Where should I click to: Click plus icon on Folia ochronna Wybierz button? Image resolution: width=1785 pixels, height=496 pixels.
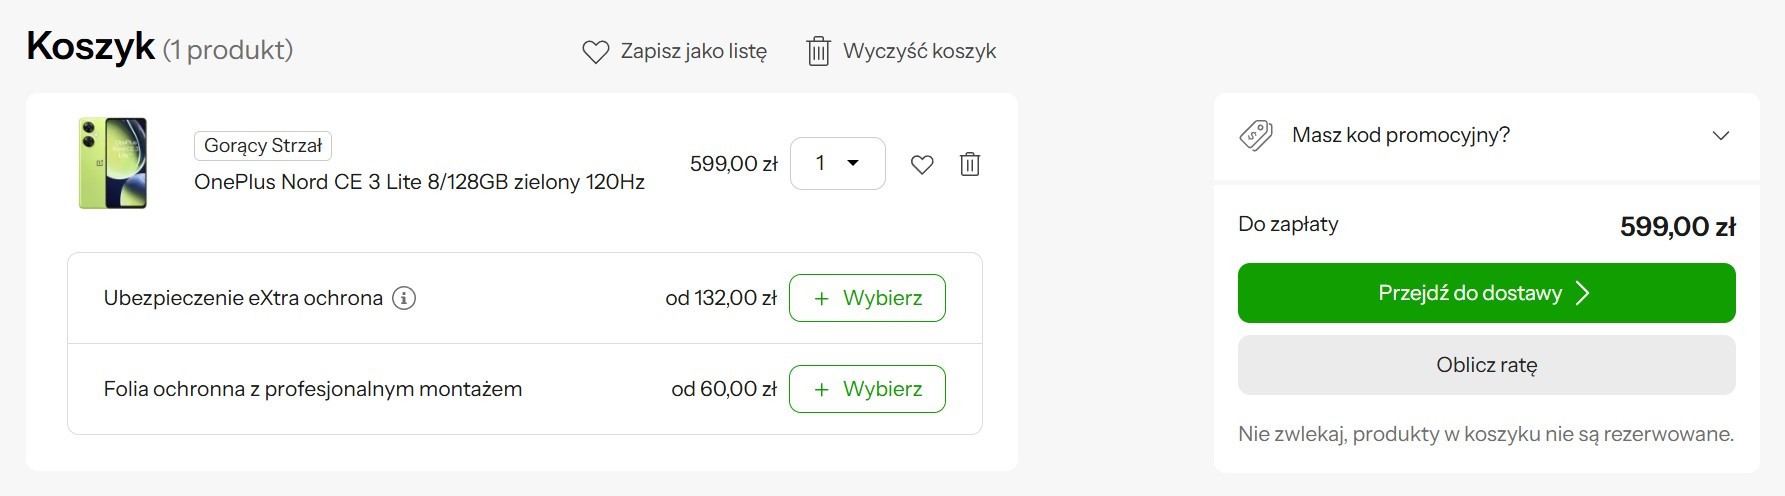(x=821, y=389)
